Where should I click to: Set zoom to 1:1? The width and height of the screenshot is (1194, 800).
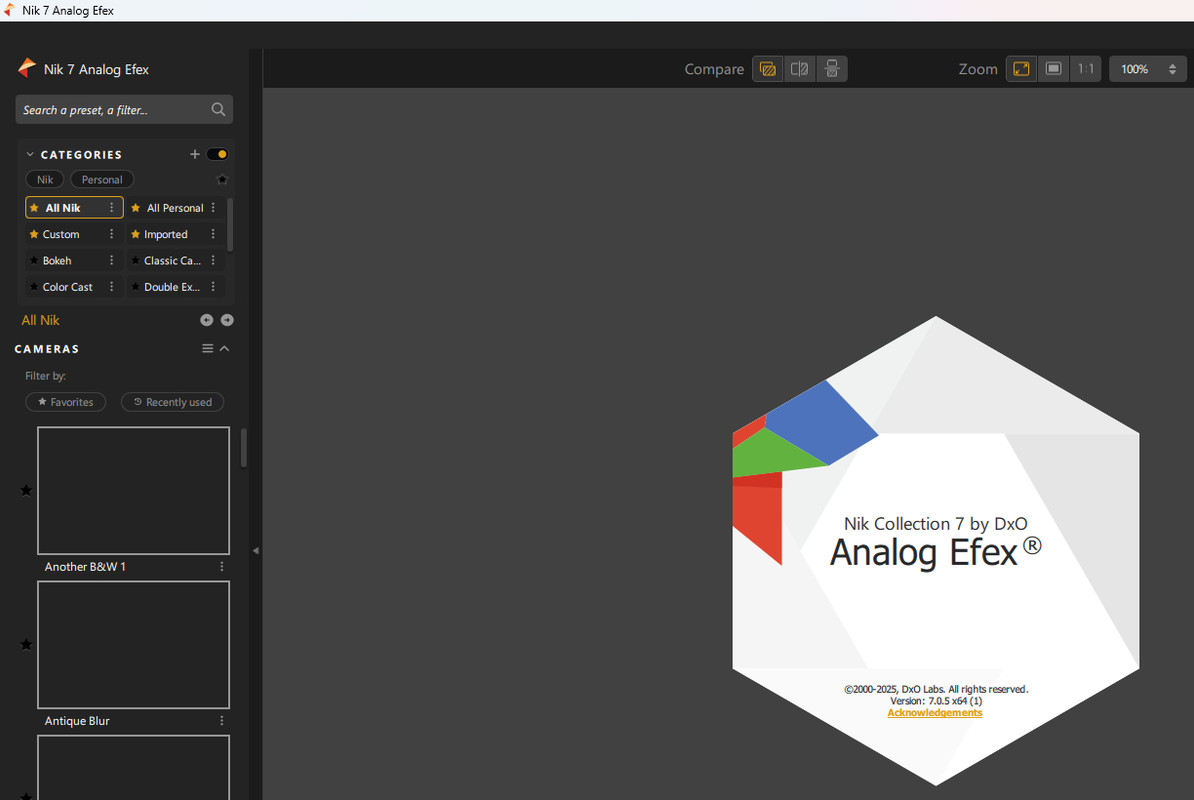[x=1086, y=69]
